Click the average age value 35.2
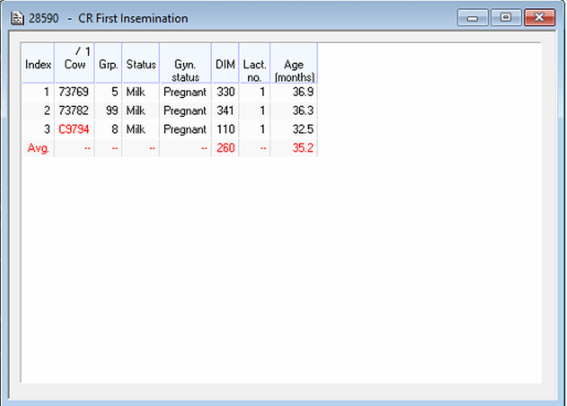The height and width of the screenshot is (406, 567). (303, 148)
